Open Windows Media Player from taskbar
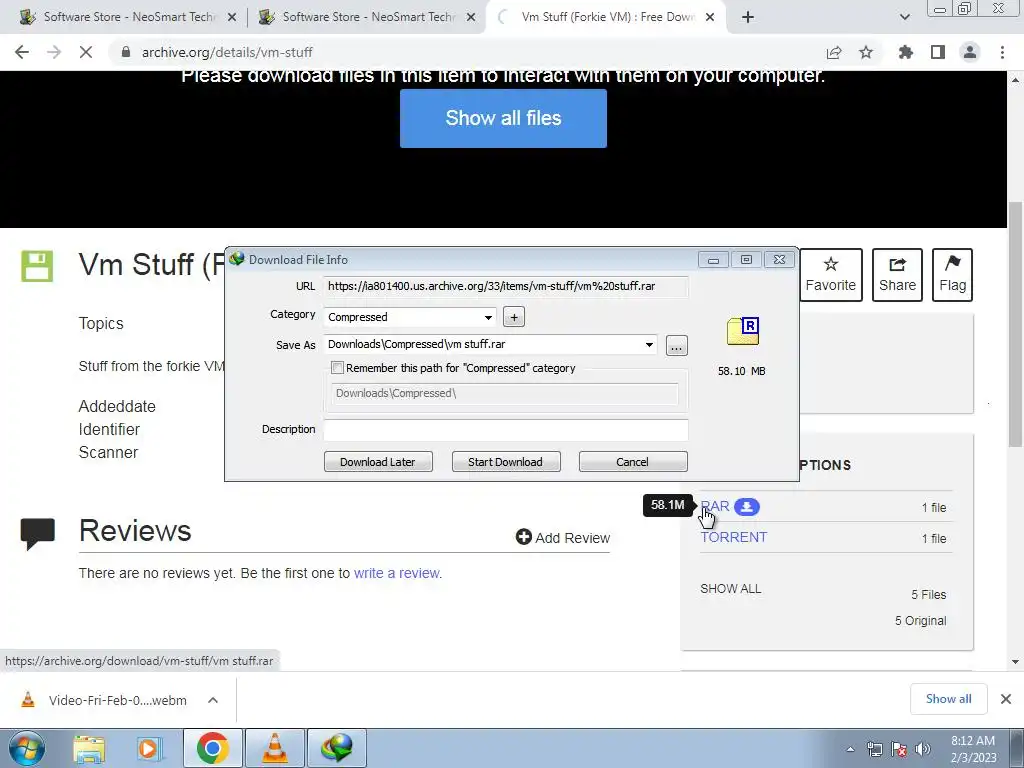This screenshot has width=1024, height=768. point(149,749)
